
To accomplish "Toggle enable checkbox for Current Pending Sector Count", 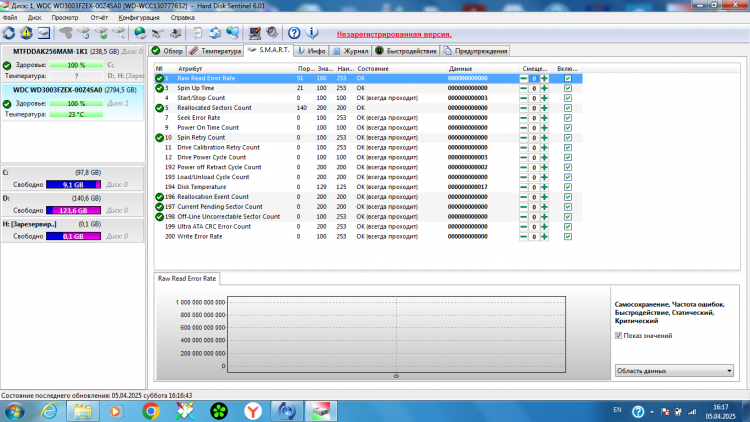I will tap(568, 207).
